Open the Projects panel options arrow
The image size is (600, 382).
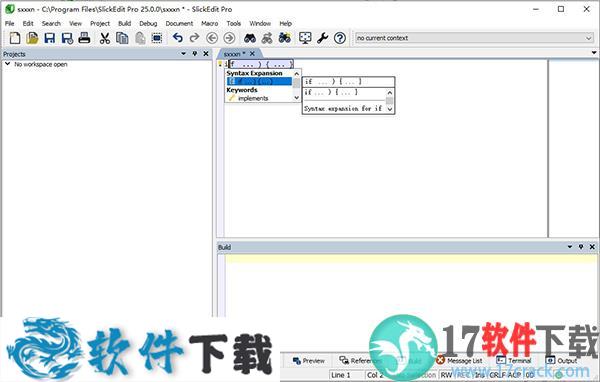coord(184,54)
